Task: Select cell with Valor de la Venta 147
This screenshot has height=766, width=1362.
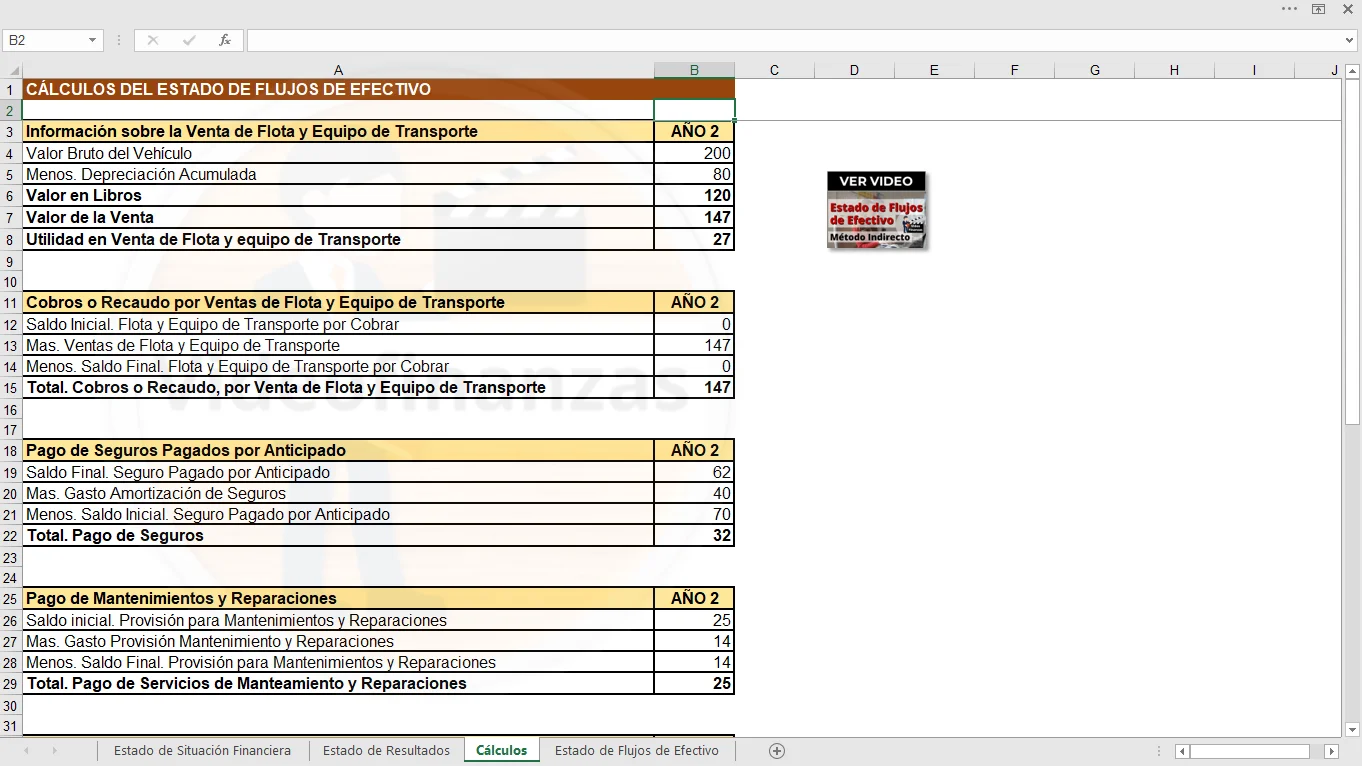Action: [694, 217]
